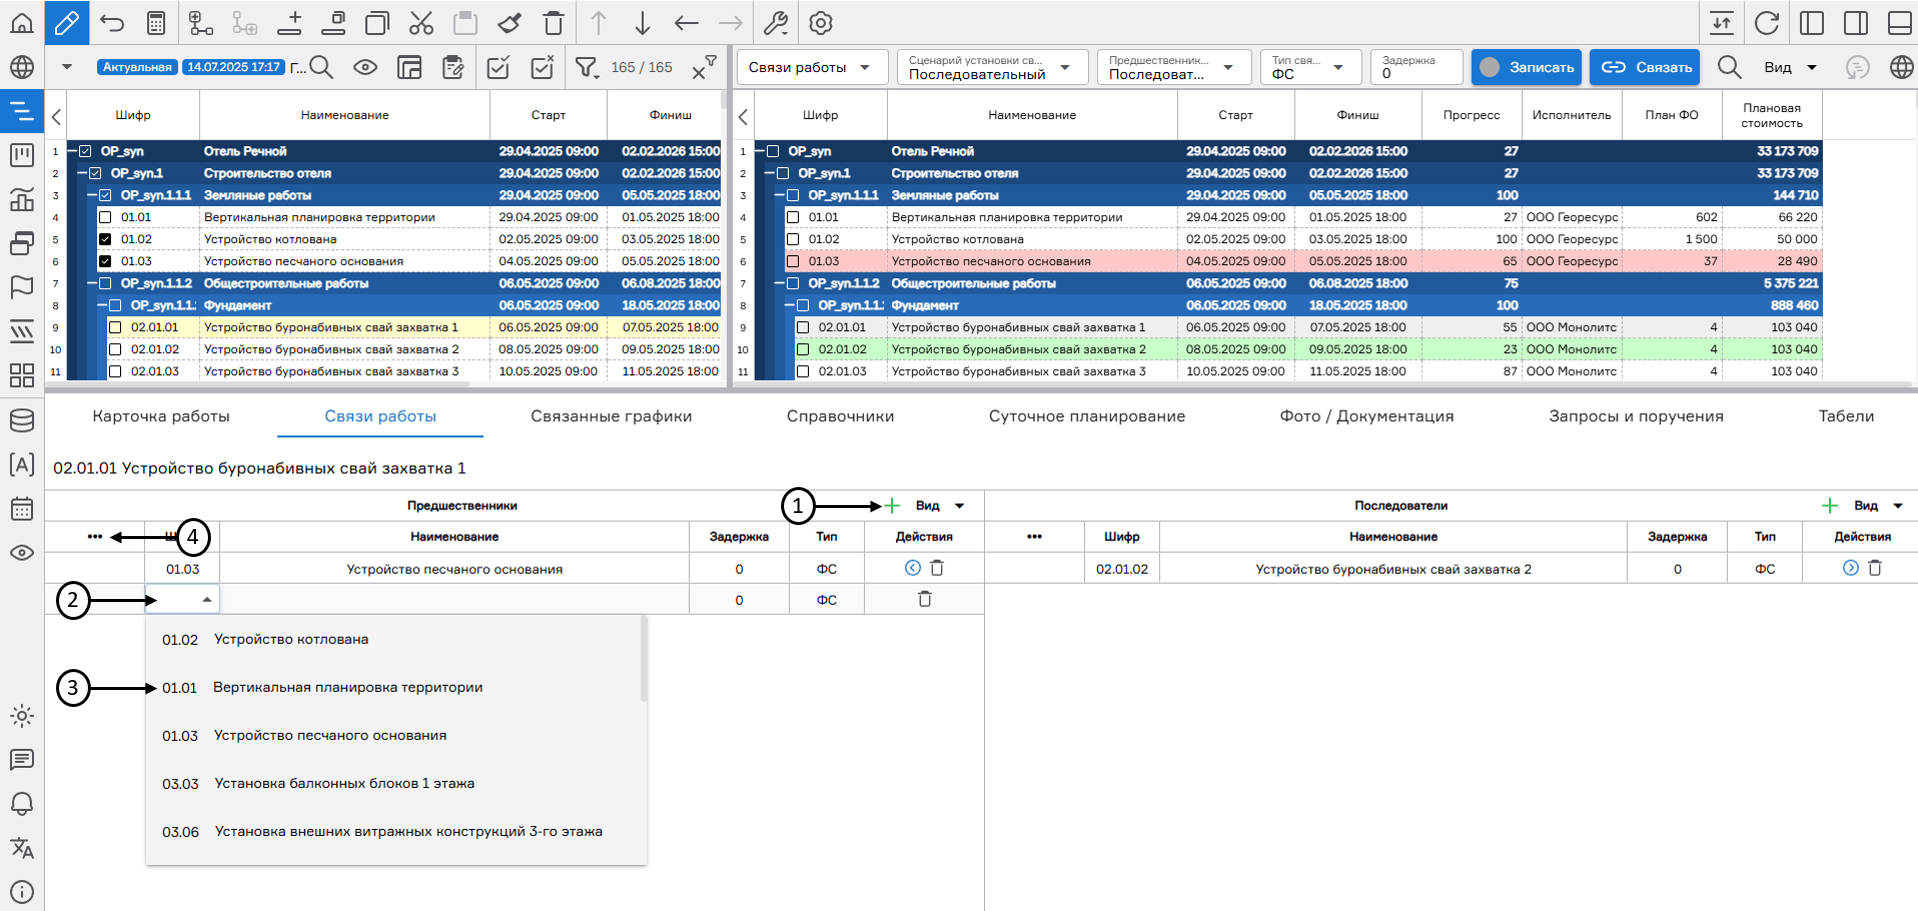
Task: Switch to the Карточка работы tab
Action: (x=161, y=416)
